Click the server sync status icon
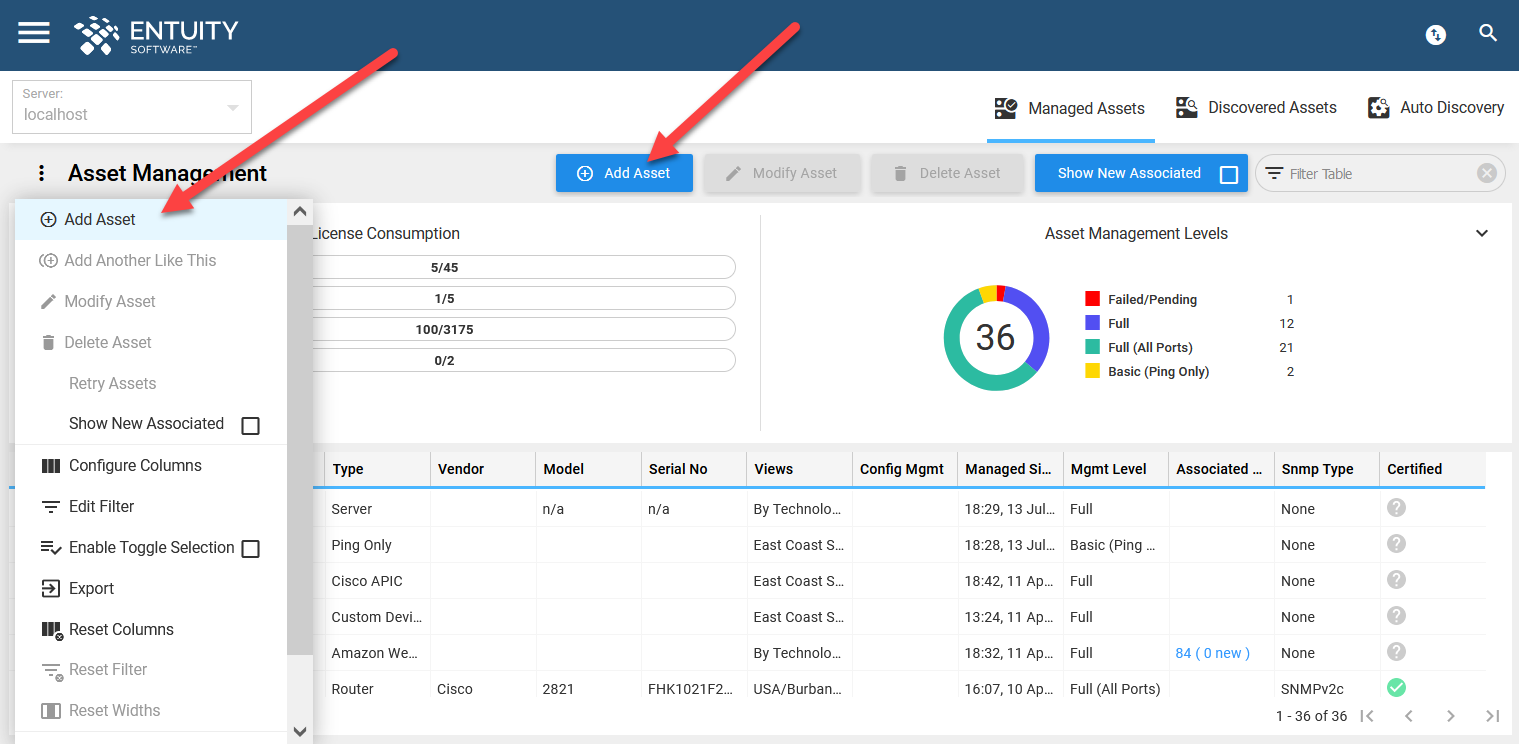Image resolution: width=1519 pixels, height=744 pixels. (x=1435, y=34)
